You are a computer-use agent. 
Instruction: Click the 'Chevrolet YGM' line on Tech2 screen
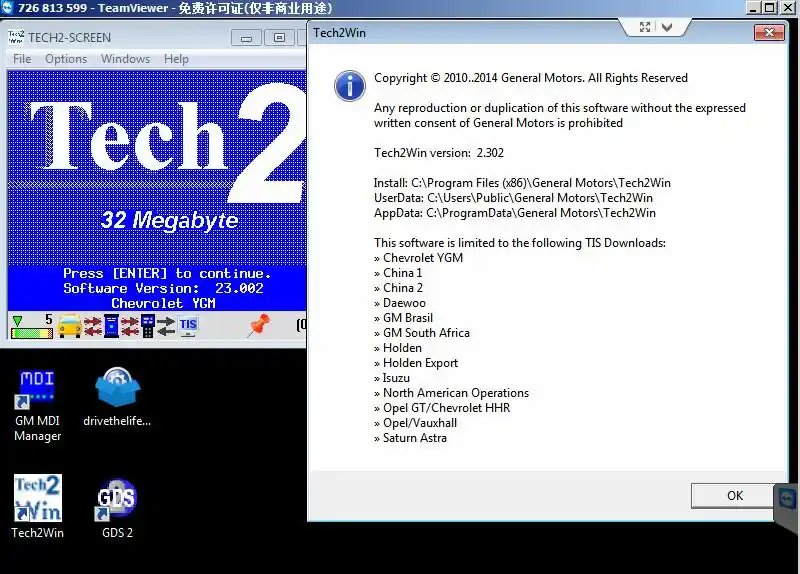163,303
